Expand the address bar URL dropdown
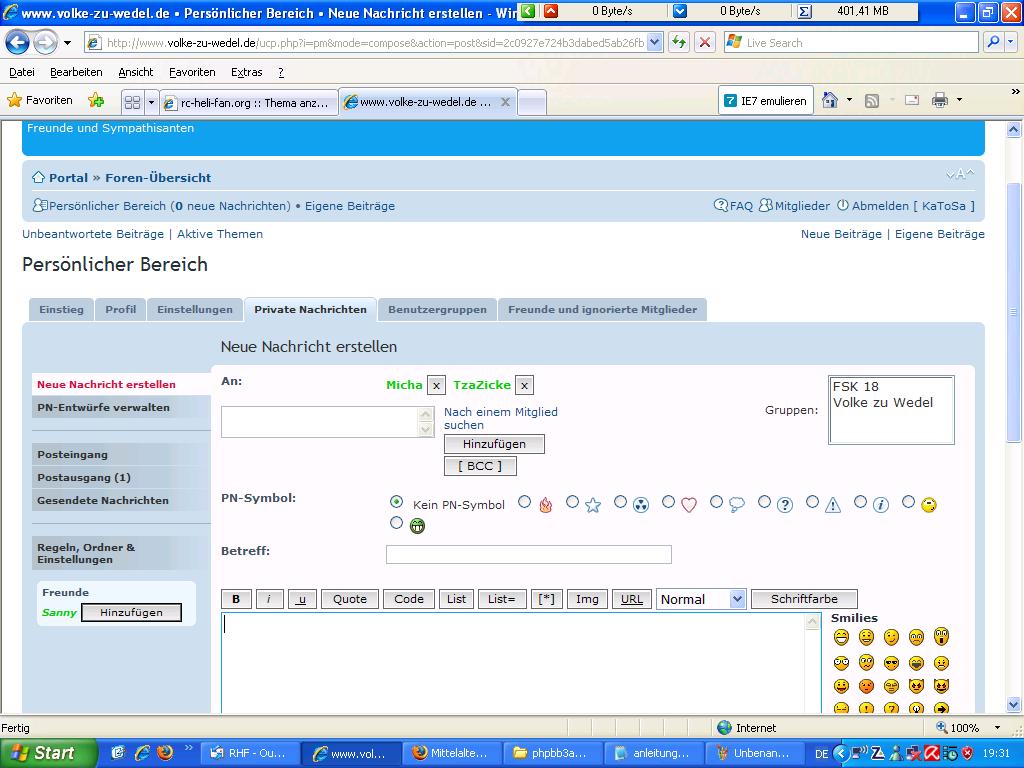The image size is (1024, 768). [x=654, y=43]
